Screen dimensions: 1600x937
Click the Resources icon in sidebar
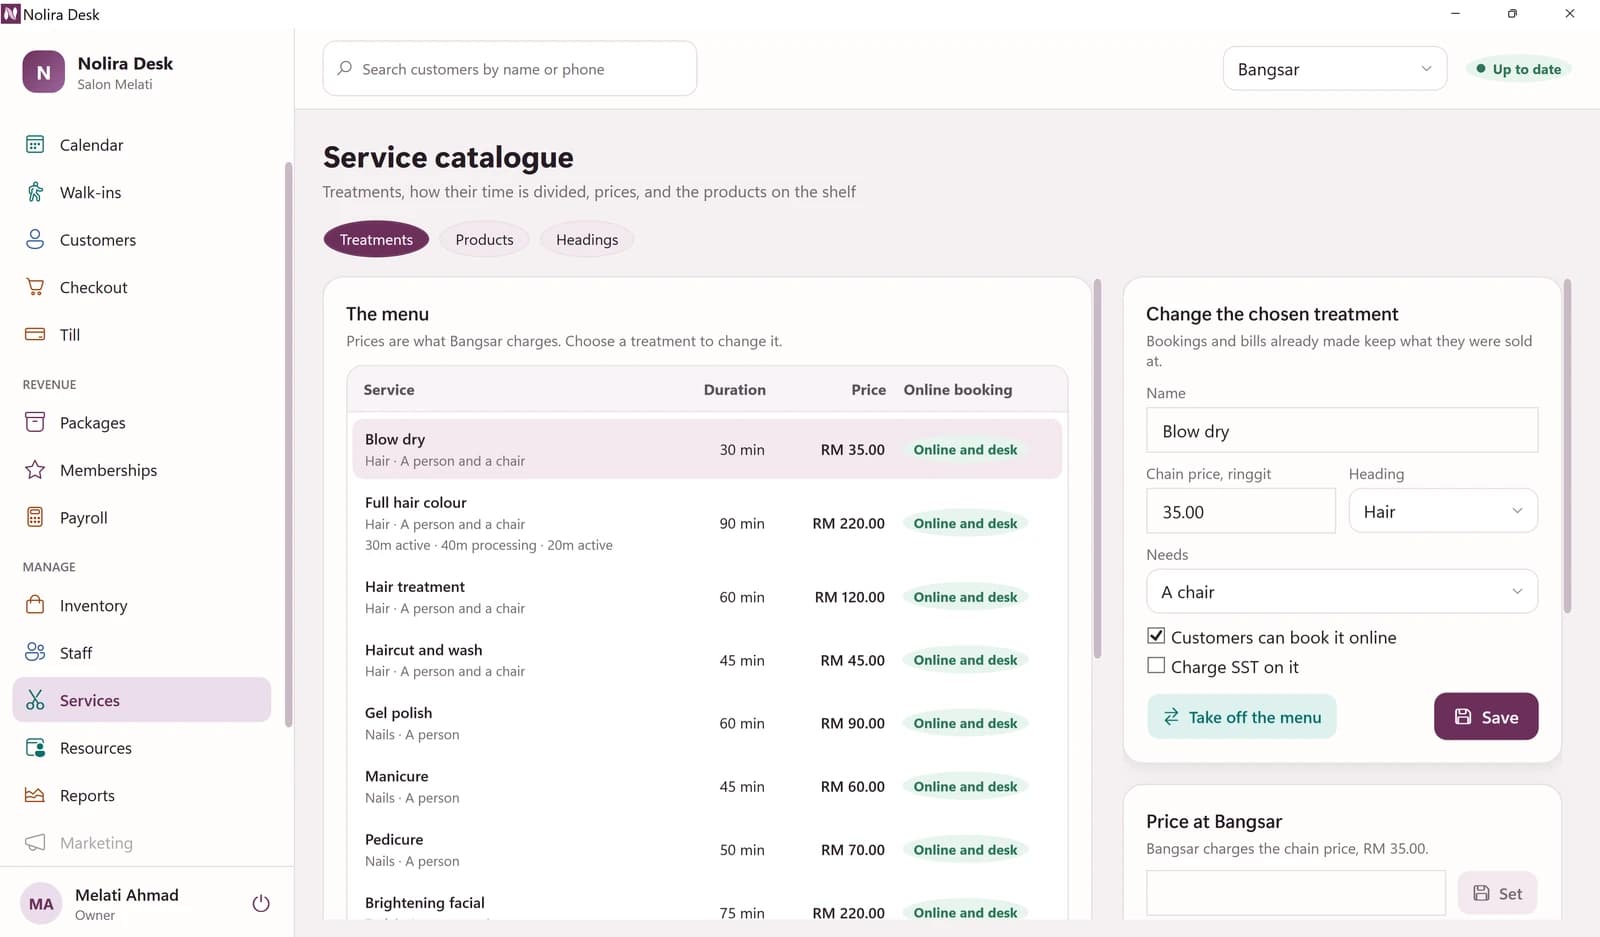point(35,747)
